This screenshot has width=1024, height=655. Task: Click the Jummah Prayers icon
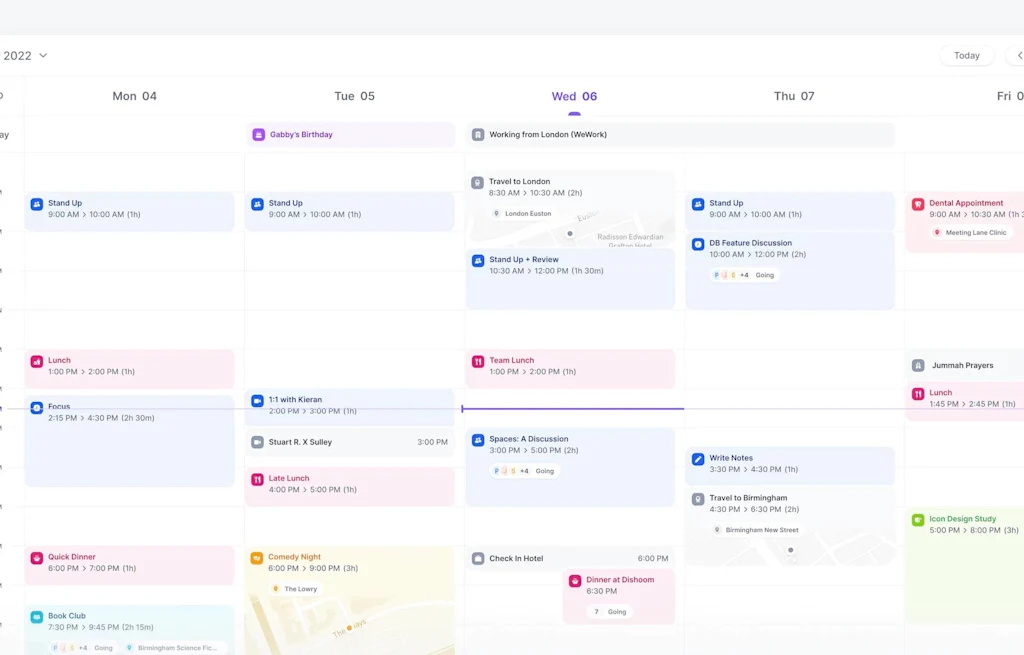(918, 366)
